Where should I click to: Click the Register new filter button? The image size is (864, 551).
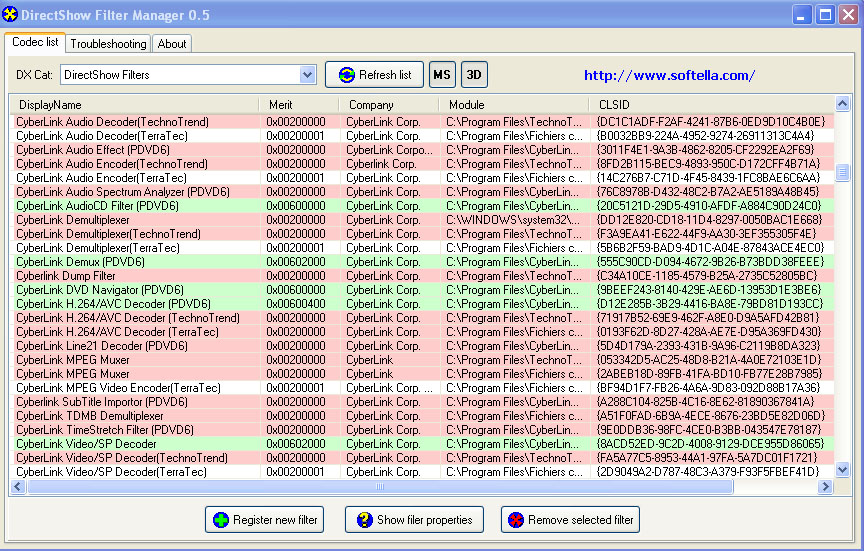(x=264, y=520)
